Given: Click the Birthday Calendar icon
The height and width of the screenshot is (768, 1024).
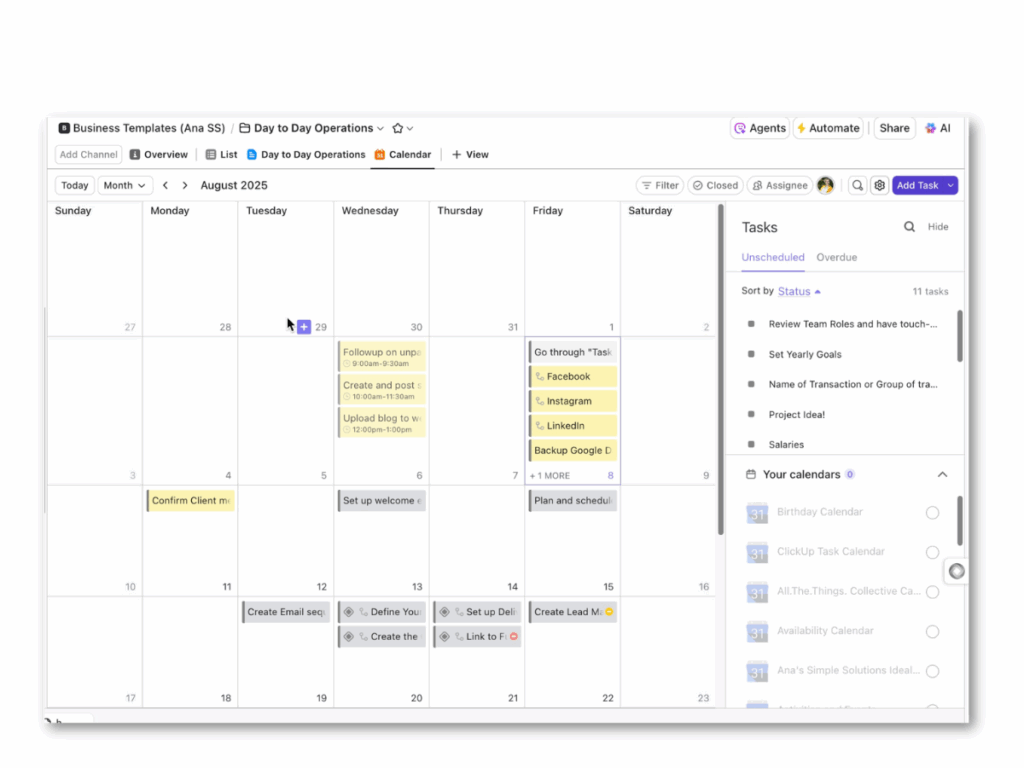Looking at the screenshot, I should click(x=757, y=513).
